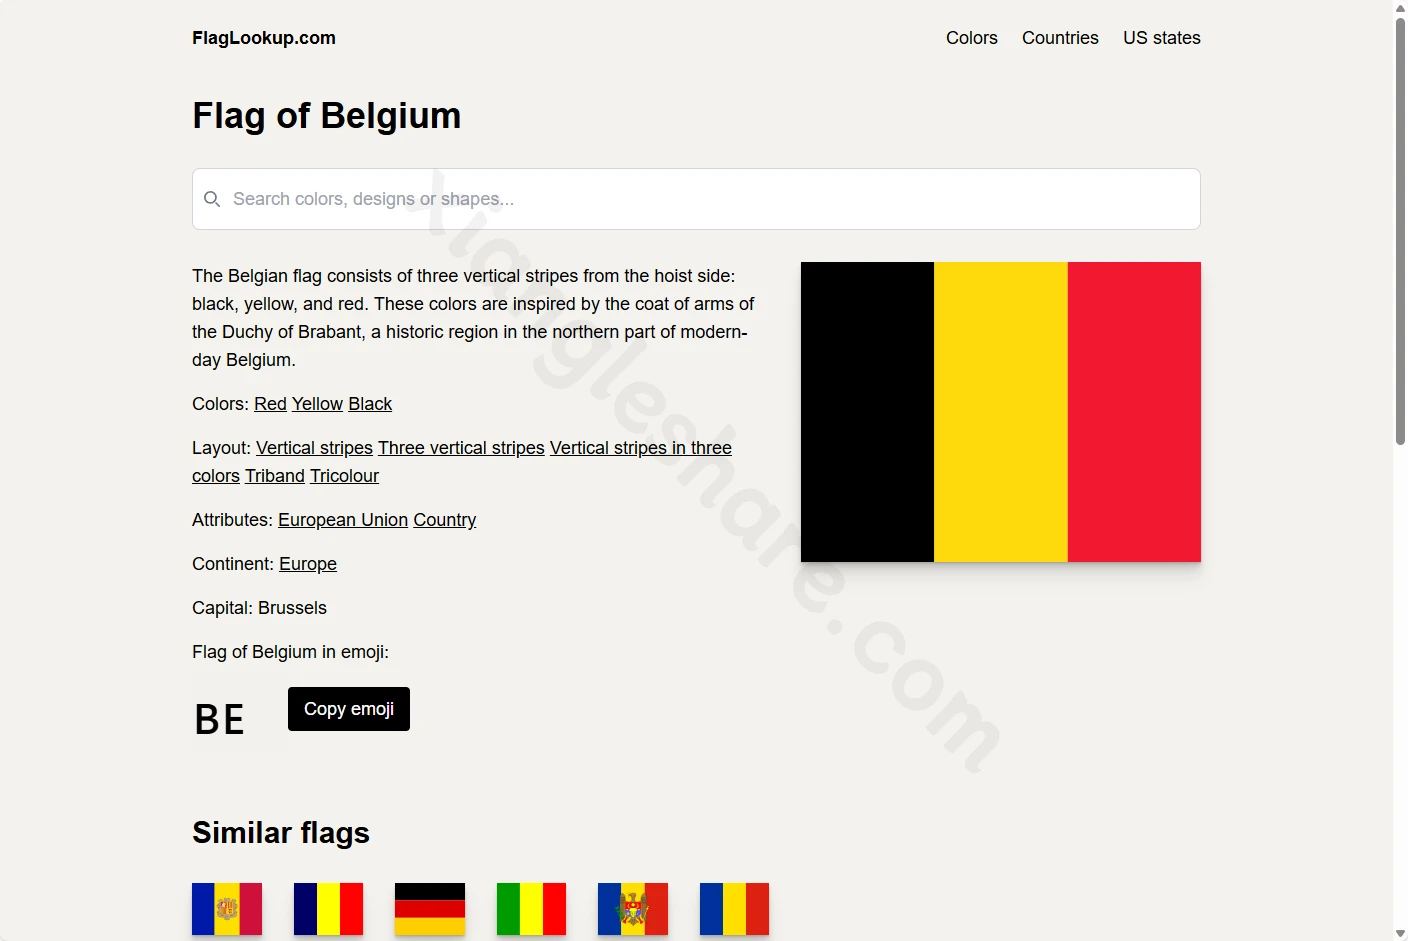The image size is (1408, 941).
Task: Click the scrollbar up arrow
Action: click(x=1400, y=8)
